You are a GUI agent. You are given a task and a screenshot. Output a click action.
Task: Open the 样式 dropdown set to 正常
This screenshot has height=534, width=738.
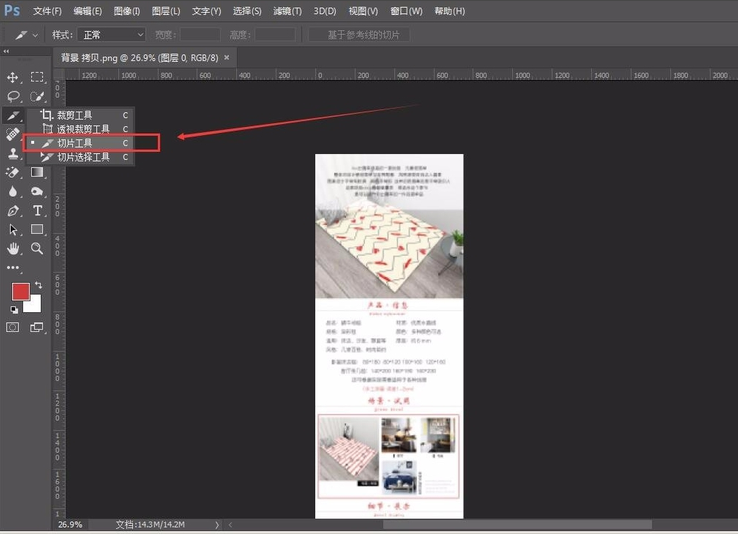click(x=112, y=35)
